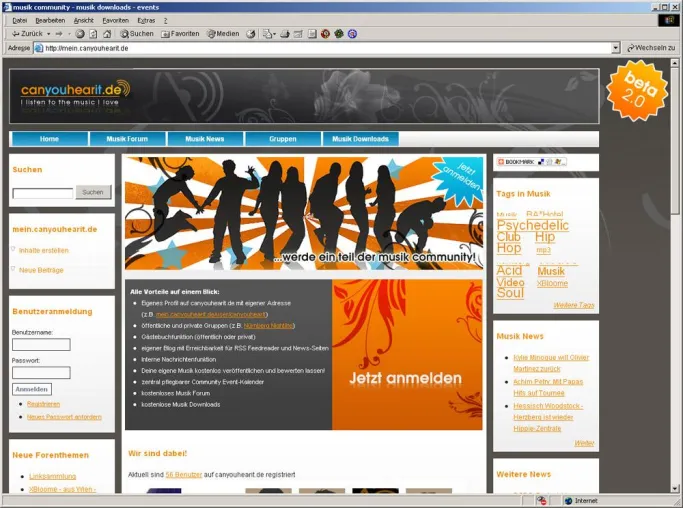Screen dimensions: 683x508
Task: Open the 56 Benutzer link
Action: pos(183,474)
